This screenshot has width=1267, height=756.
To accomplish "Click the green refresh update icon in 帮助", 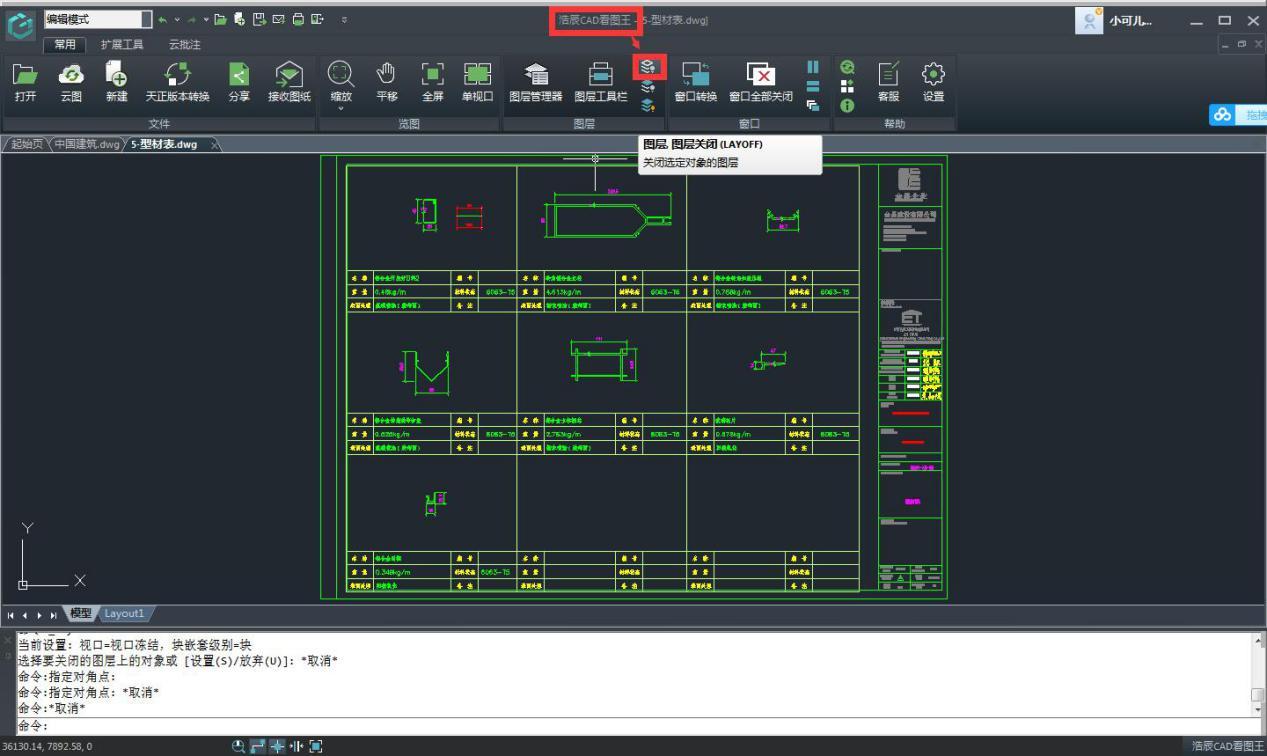I will pos(848,67).
